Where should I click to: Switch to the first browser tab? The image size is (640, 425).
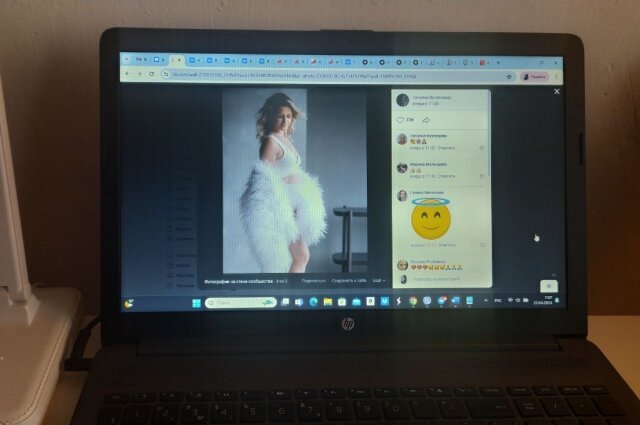(x=141, y=60)
